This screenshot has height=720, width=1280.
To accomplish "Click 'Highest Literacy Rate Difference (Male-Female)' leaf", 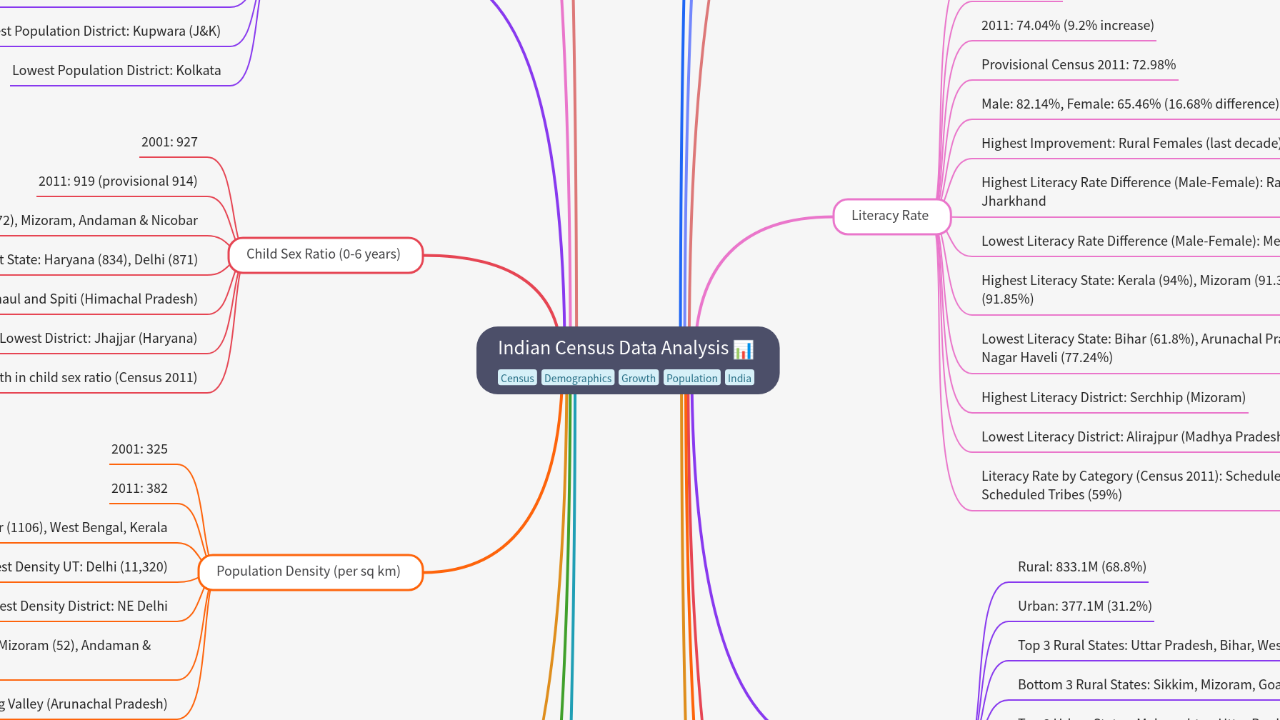I will coord(1130,191).
